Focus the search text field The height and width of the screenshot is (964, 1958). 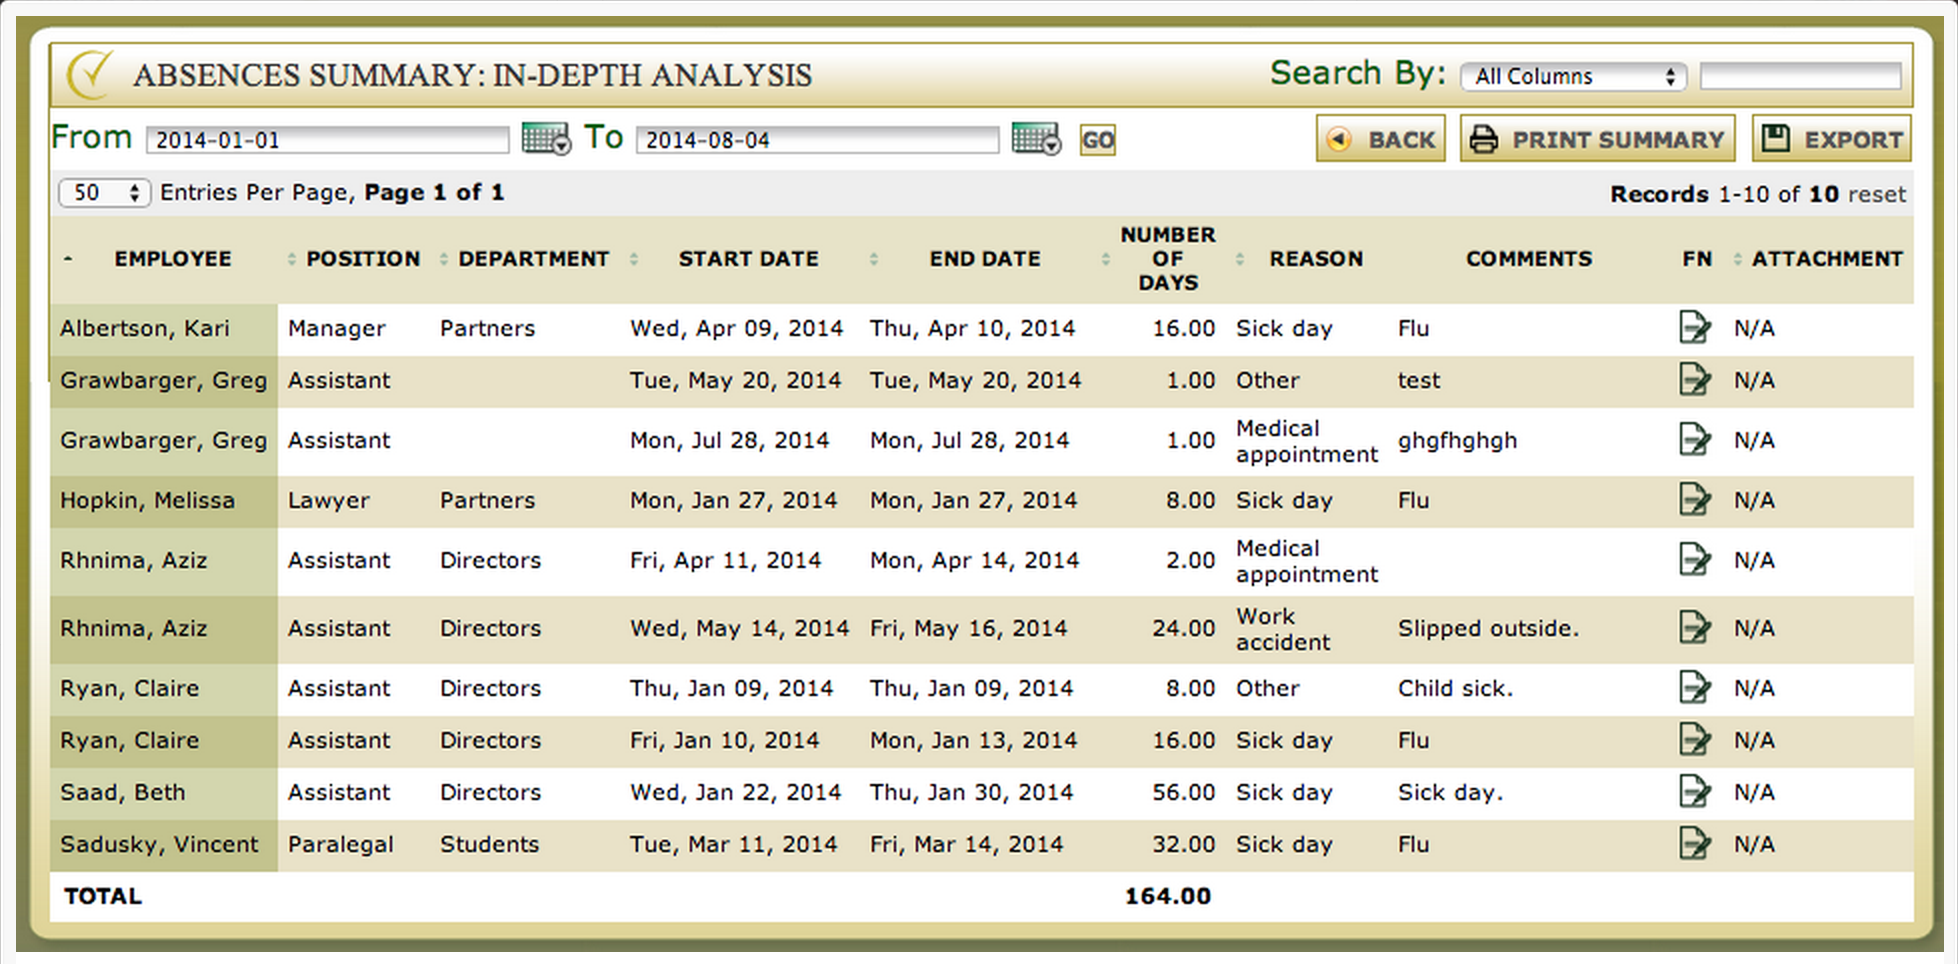tap(1800, 76)
